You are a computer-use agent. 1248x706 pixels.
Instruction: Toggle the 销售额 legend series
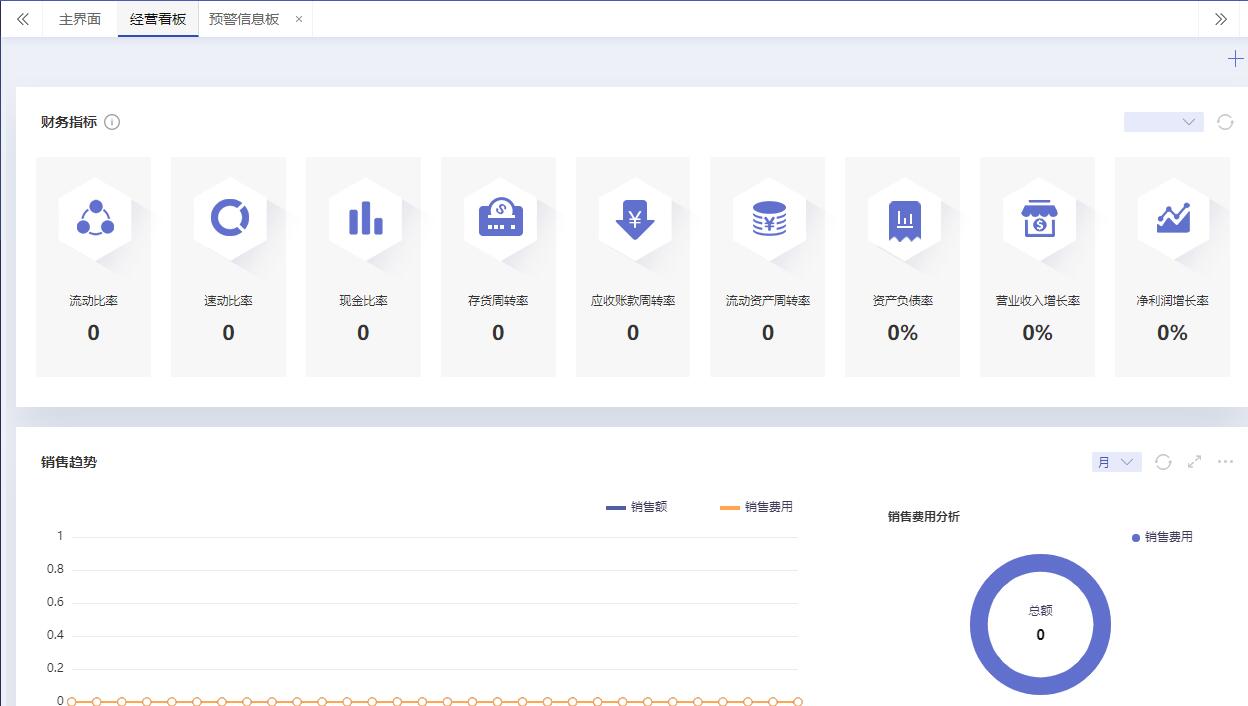click(x=637, y=507)
